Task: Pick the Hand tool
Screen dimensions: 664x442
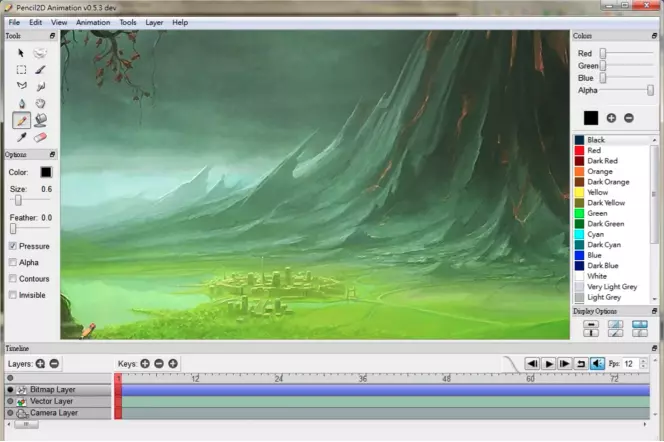Action: (40, 103)
